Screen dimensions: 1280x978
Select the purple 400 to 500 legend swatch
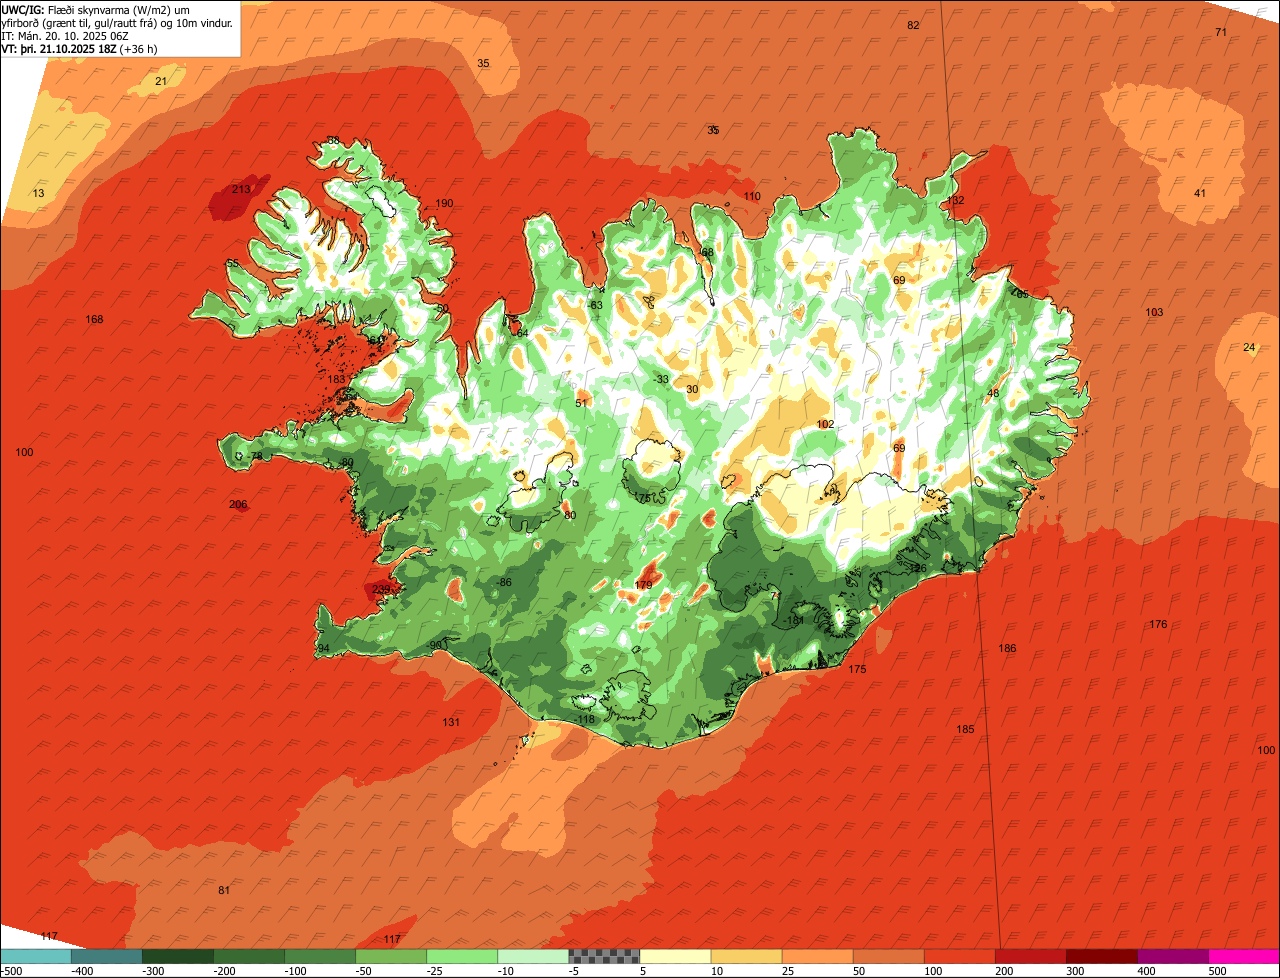click(x=1171, y=956)
